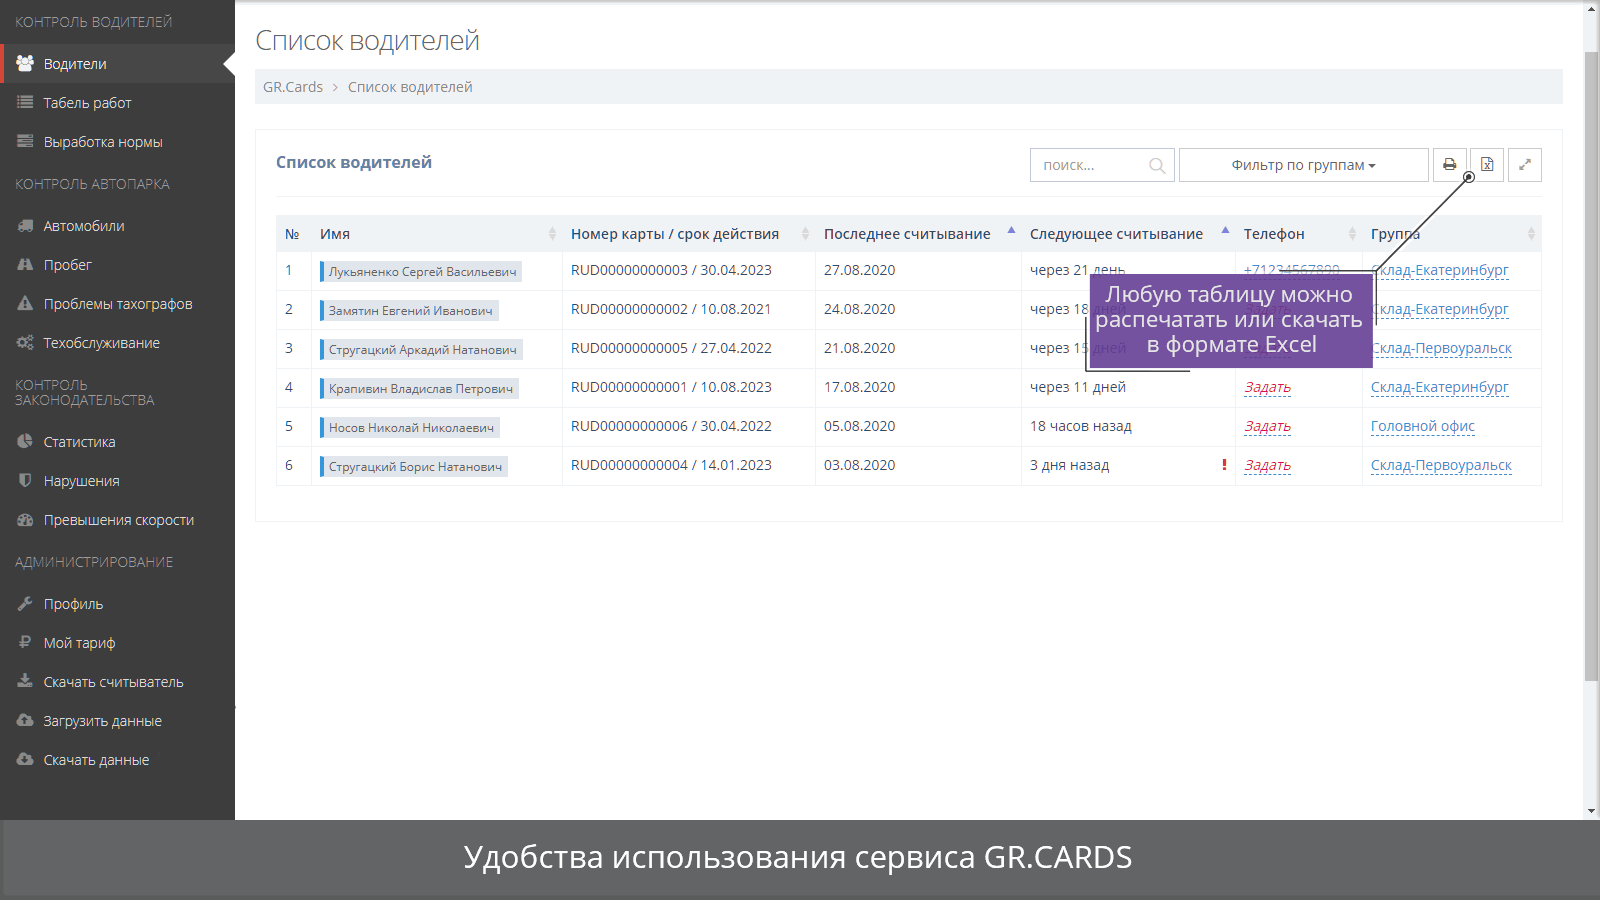Click card number RUD00000000006 / 30.04.2022
Viewport: 1600px width, 900px height.
(671, 426)
